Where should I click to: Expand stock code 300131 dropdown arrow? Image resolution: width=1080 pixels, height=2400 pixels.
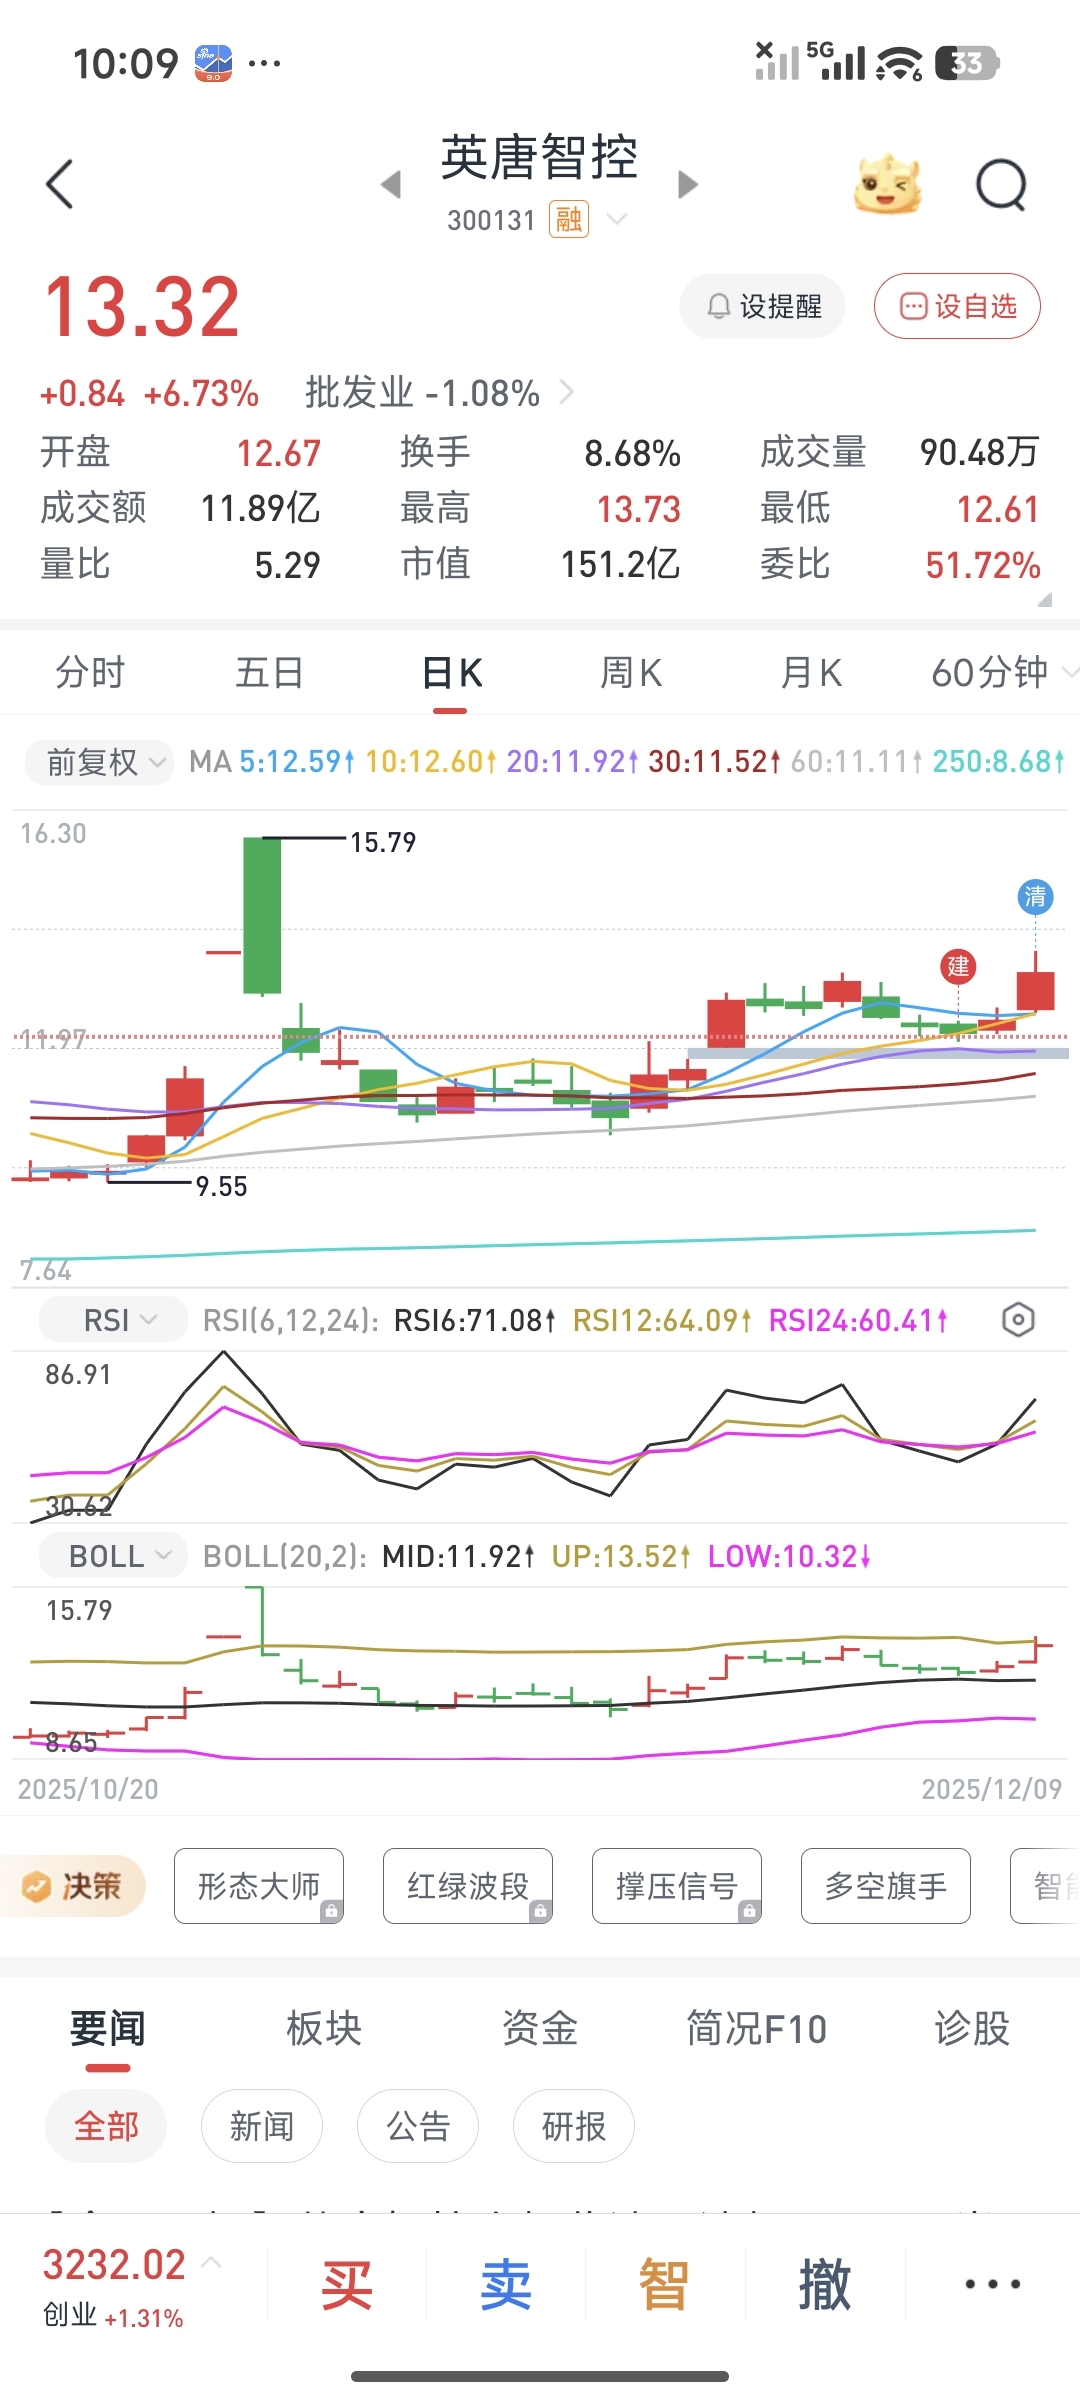click(x=618, y=219)
